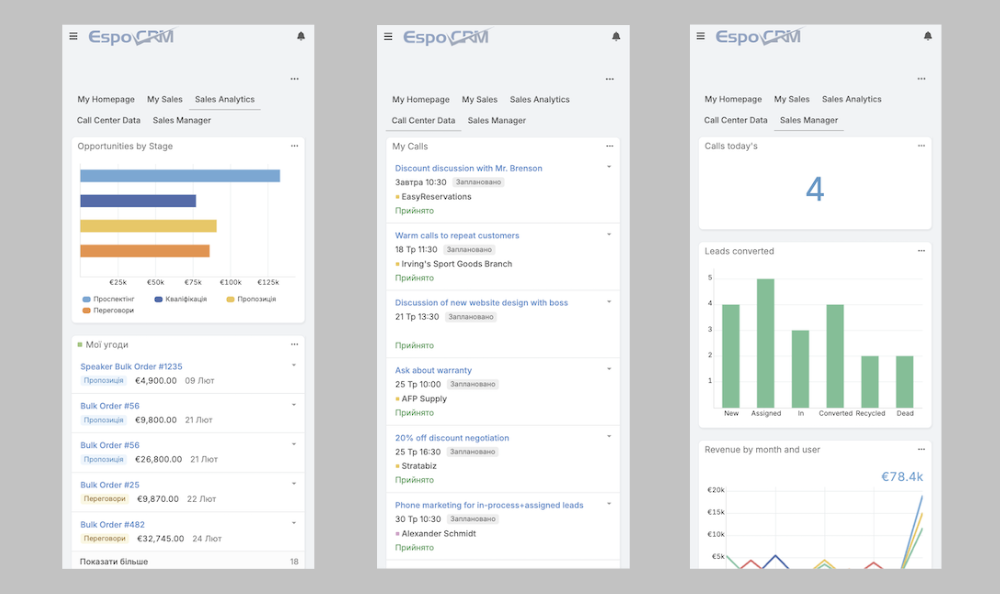The width and height of the screenshot is (1000, 594).
Task: Select Sales Analytics tab in right screen
Action: tap(851, 100)
